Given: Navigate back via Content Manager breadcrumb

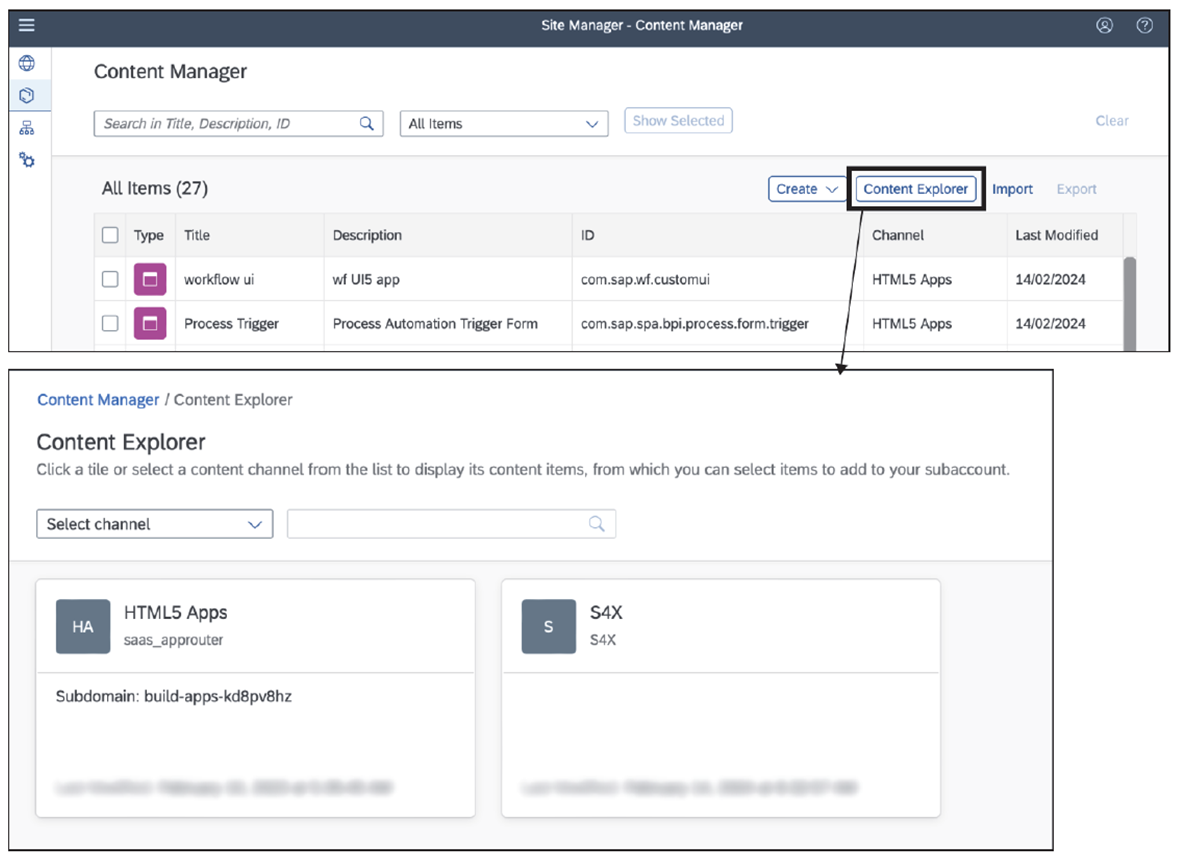Looking at the screenshot, I should point(97,399).
